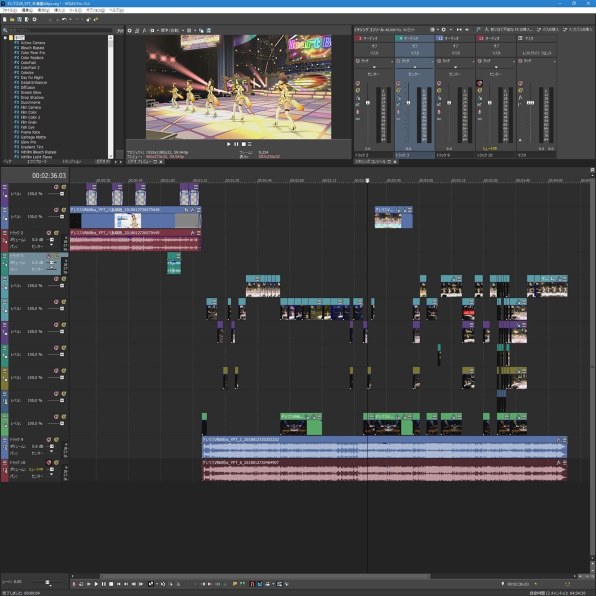Stop in the video preview window
Image resolution: width=596 pixels, height=596 pixels.
pos(244,144)
